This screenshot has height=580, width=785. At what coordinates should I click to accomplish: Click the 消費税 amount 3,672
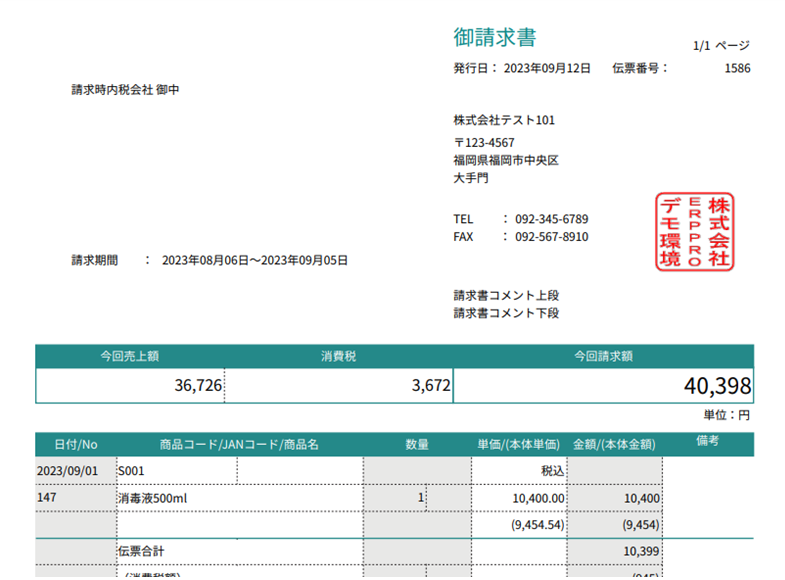click(430, 385)
